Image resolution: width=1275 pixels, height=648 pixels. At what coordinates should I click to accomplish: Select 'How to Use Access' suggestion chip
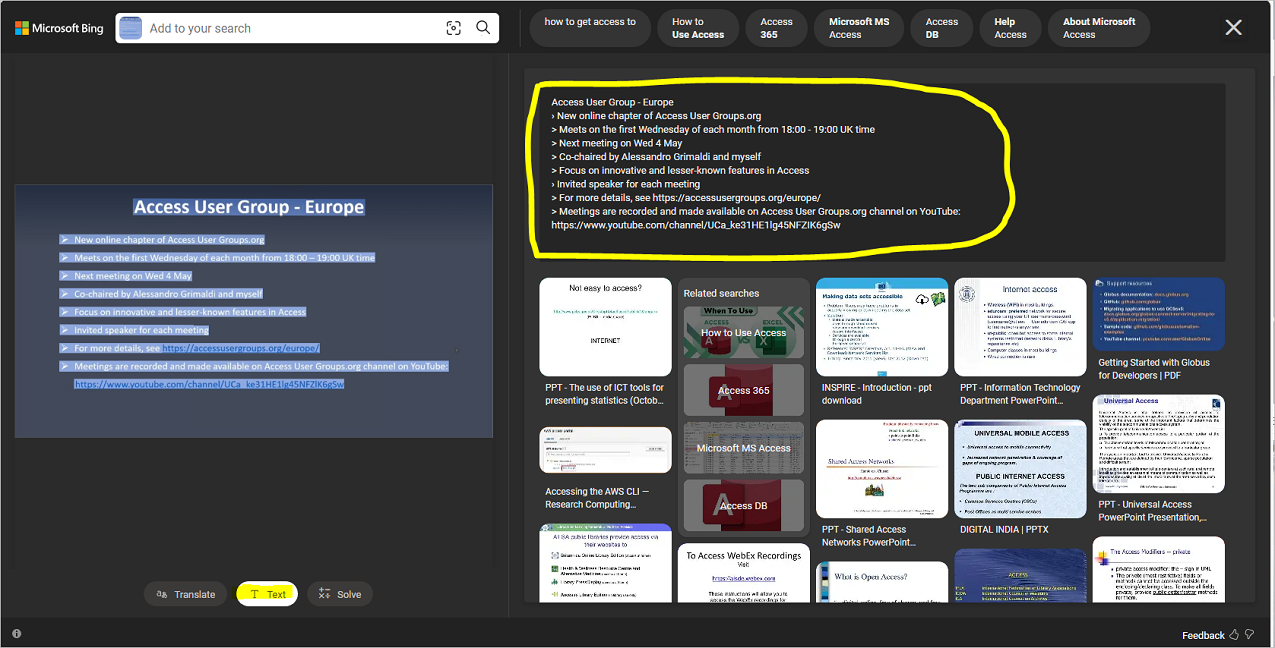[698, 28]
